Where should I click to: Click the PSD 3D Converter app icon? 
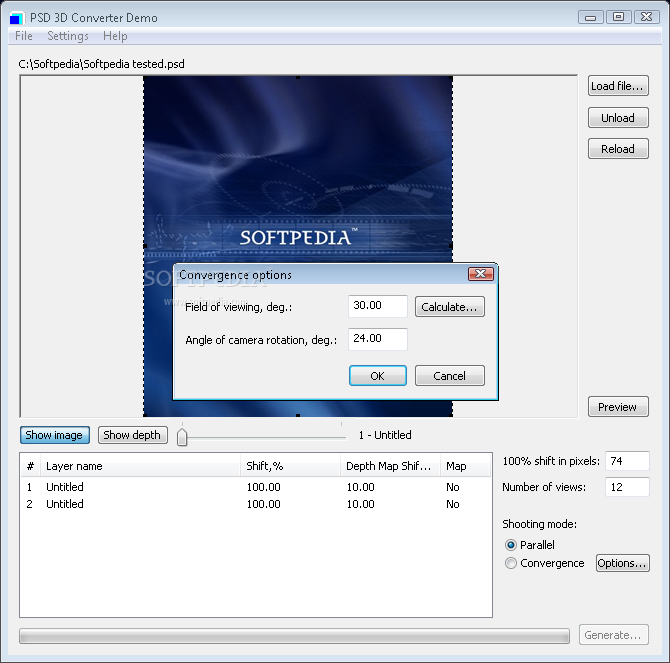click(x=16, y=18)
